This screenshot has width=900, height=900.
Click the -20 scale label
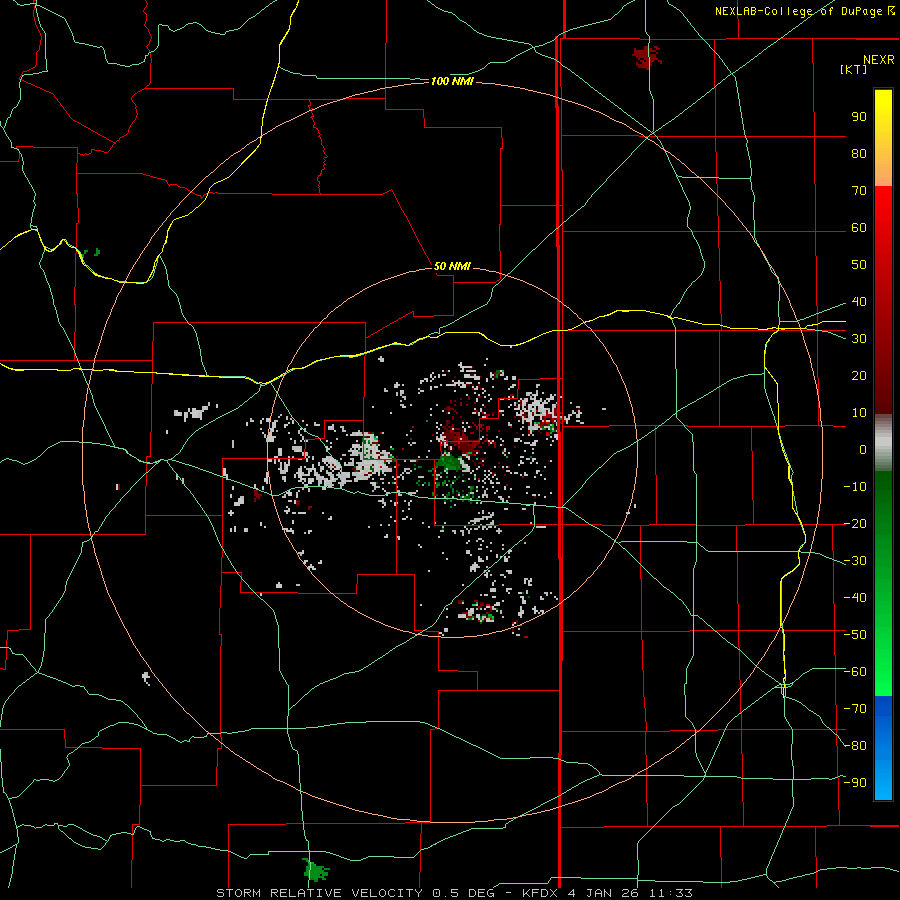[855, 524]
